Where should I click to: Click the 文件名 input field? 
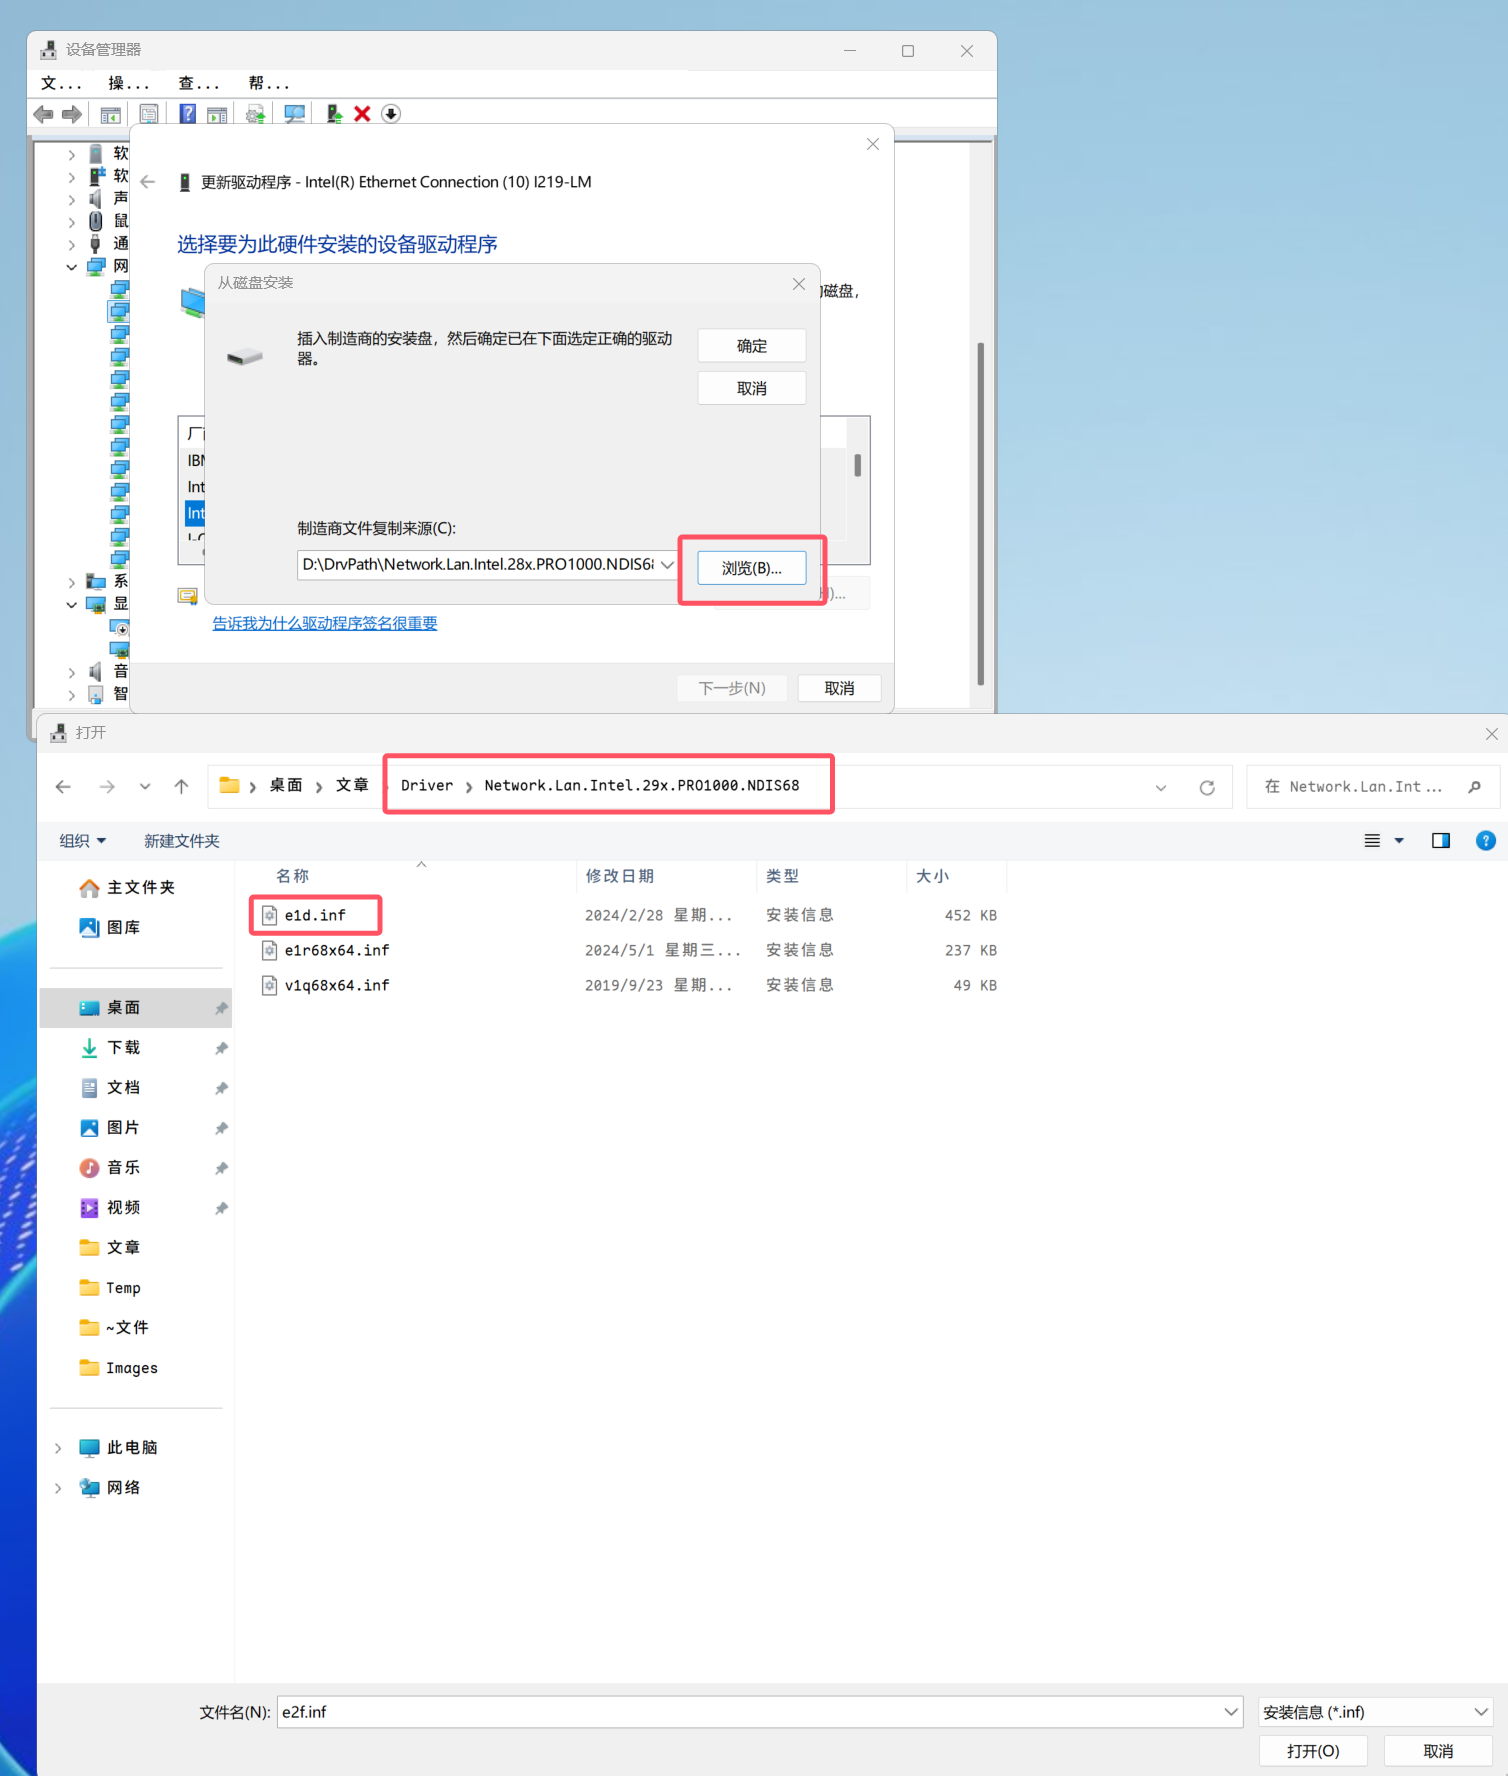pos(749,1712)
